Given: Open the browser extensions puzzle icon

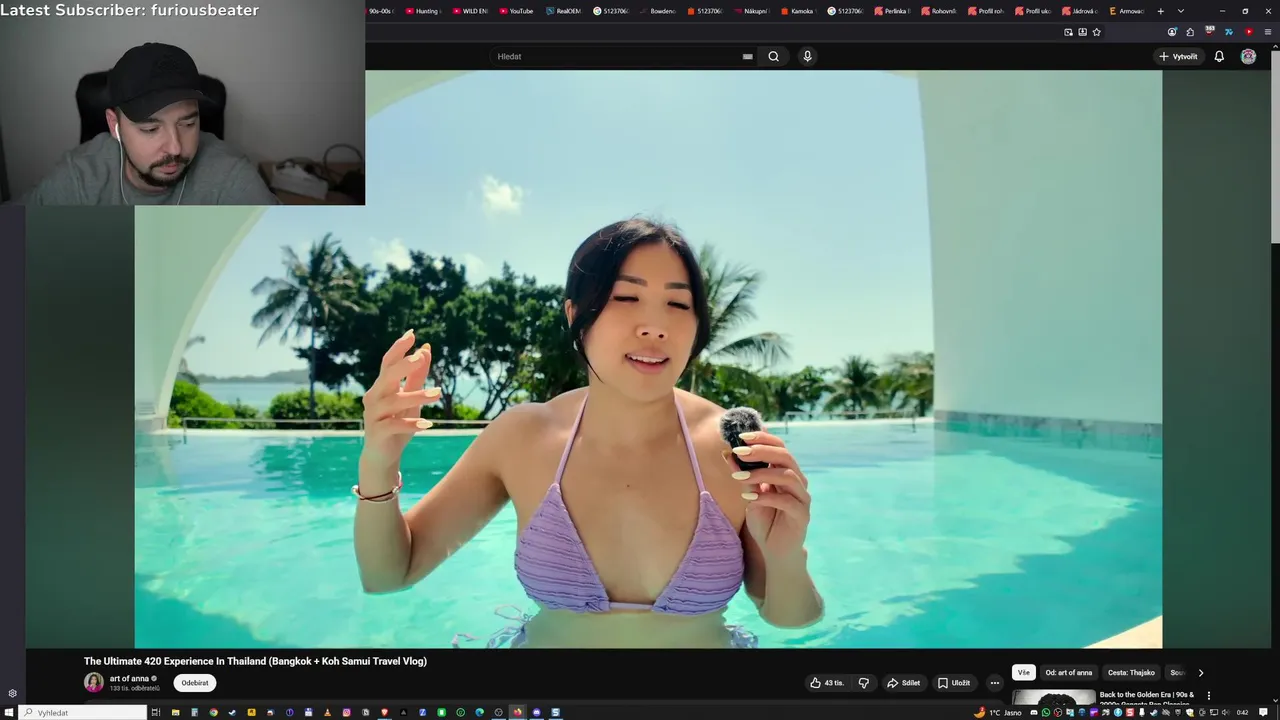Looking at the screenshot, I should (x=1190, y=32).
